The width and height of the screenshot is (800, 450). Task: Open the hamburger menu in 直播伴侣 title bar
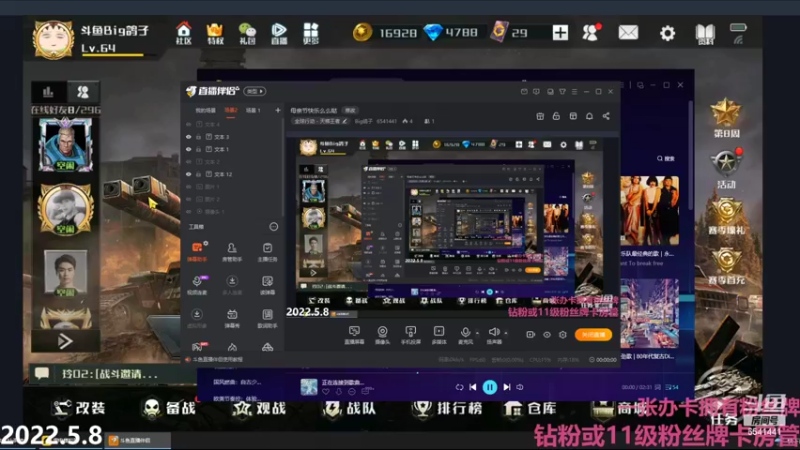tap(574, 92)
